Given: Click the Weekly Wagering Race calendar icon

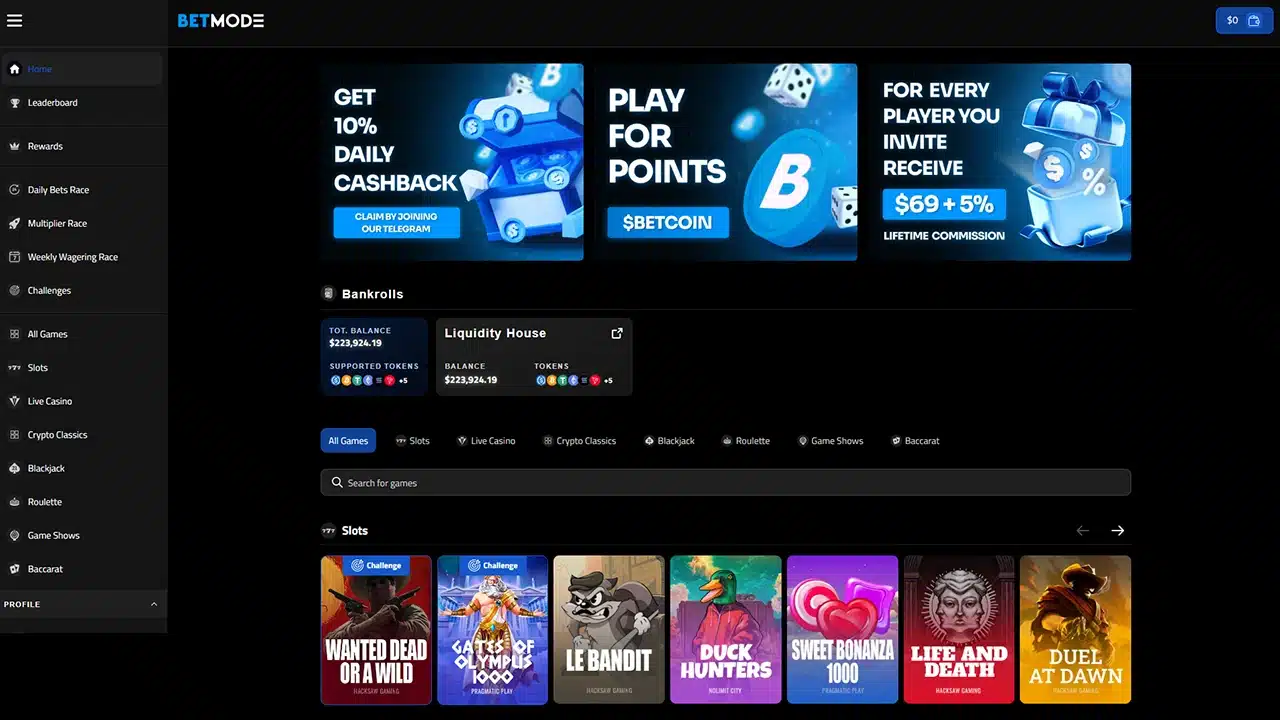Looking at the screenshot, I should click(x=14, y=257).
